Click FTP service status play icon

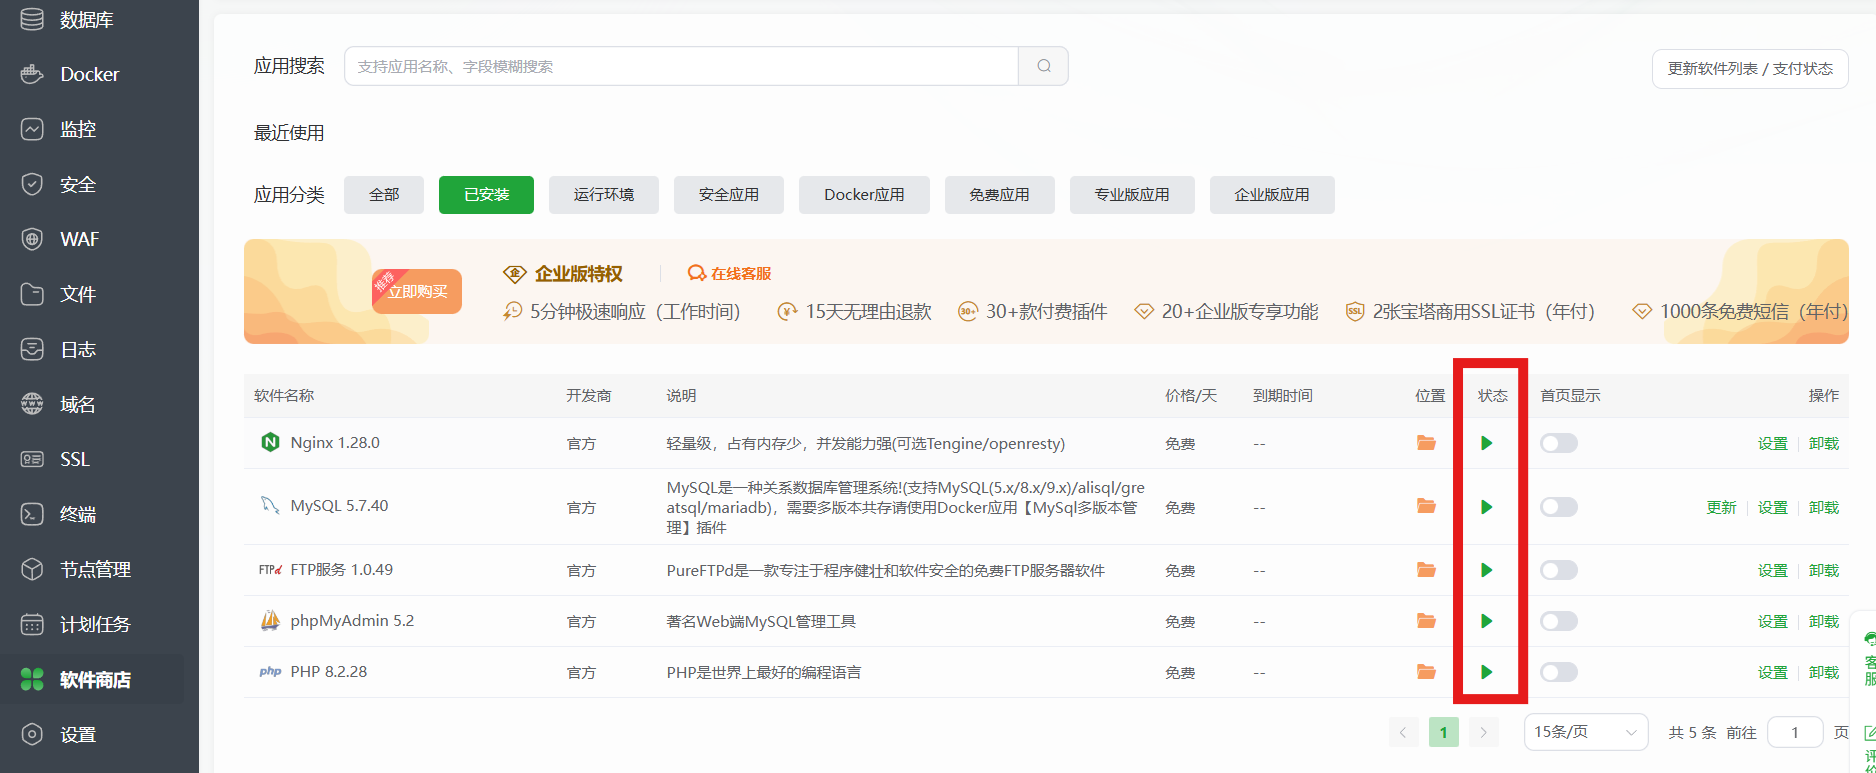(1486, 570)
